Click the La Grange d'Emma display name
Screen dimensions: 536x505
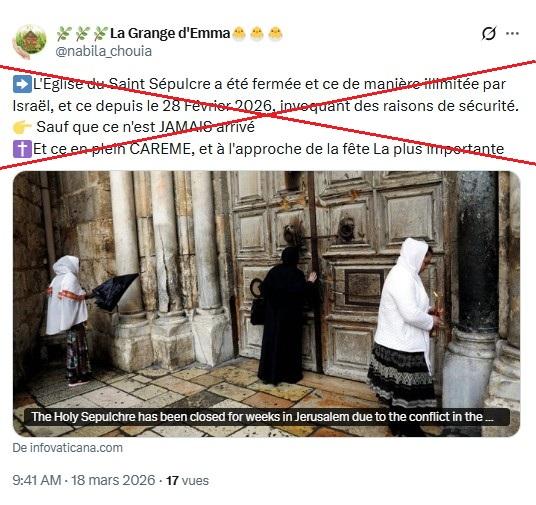170,33
